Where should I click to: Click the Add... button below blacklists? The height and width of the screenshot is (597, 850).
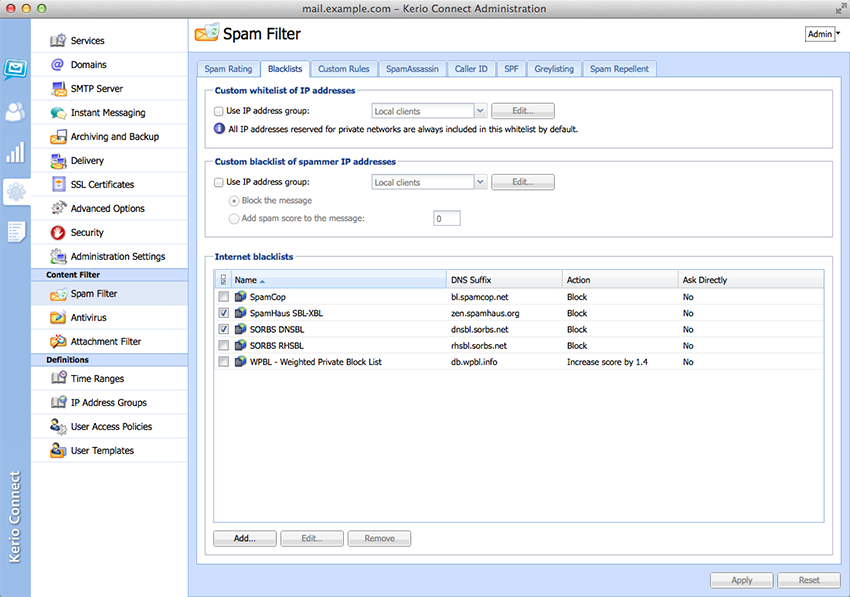244,538
